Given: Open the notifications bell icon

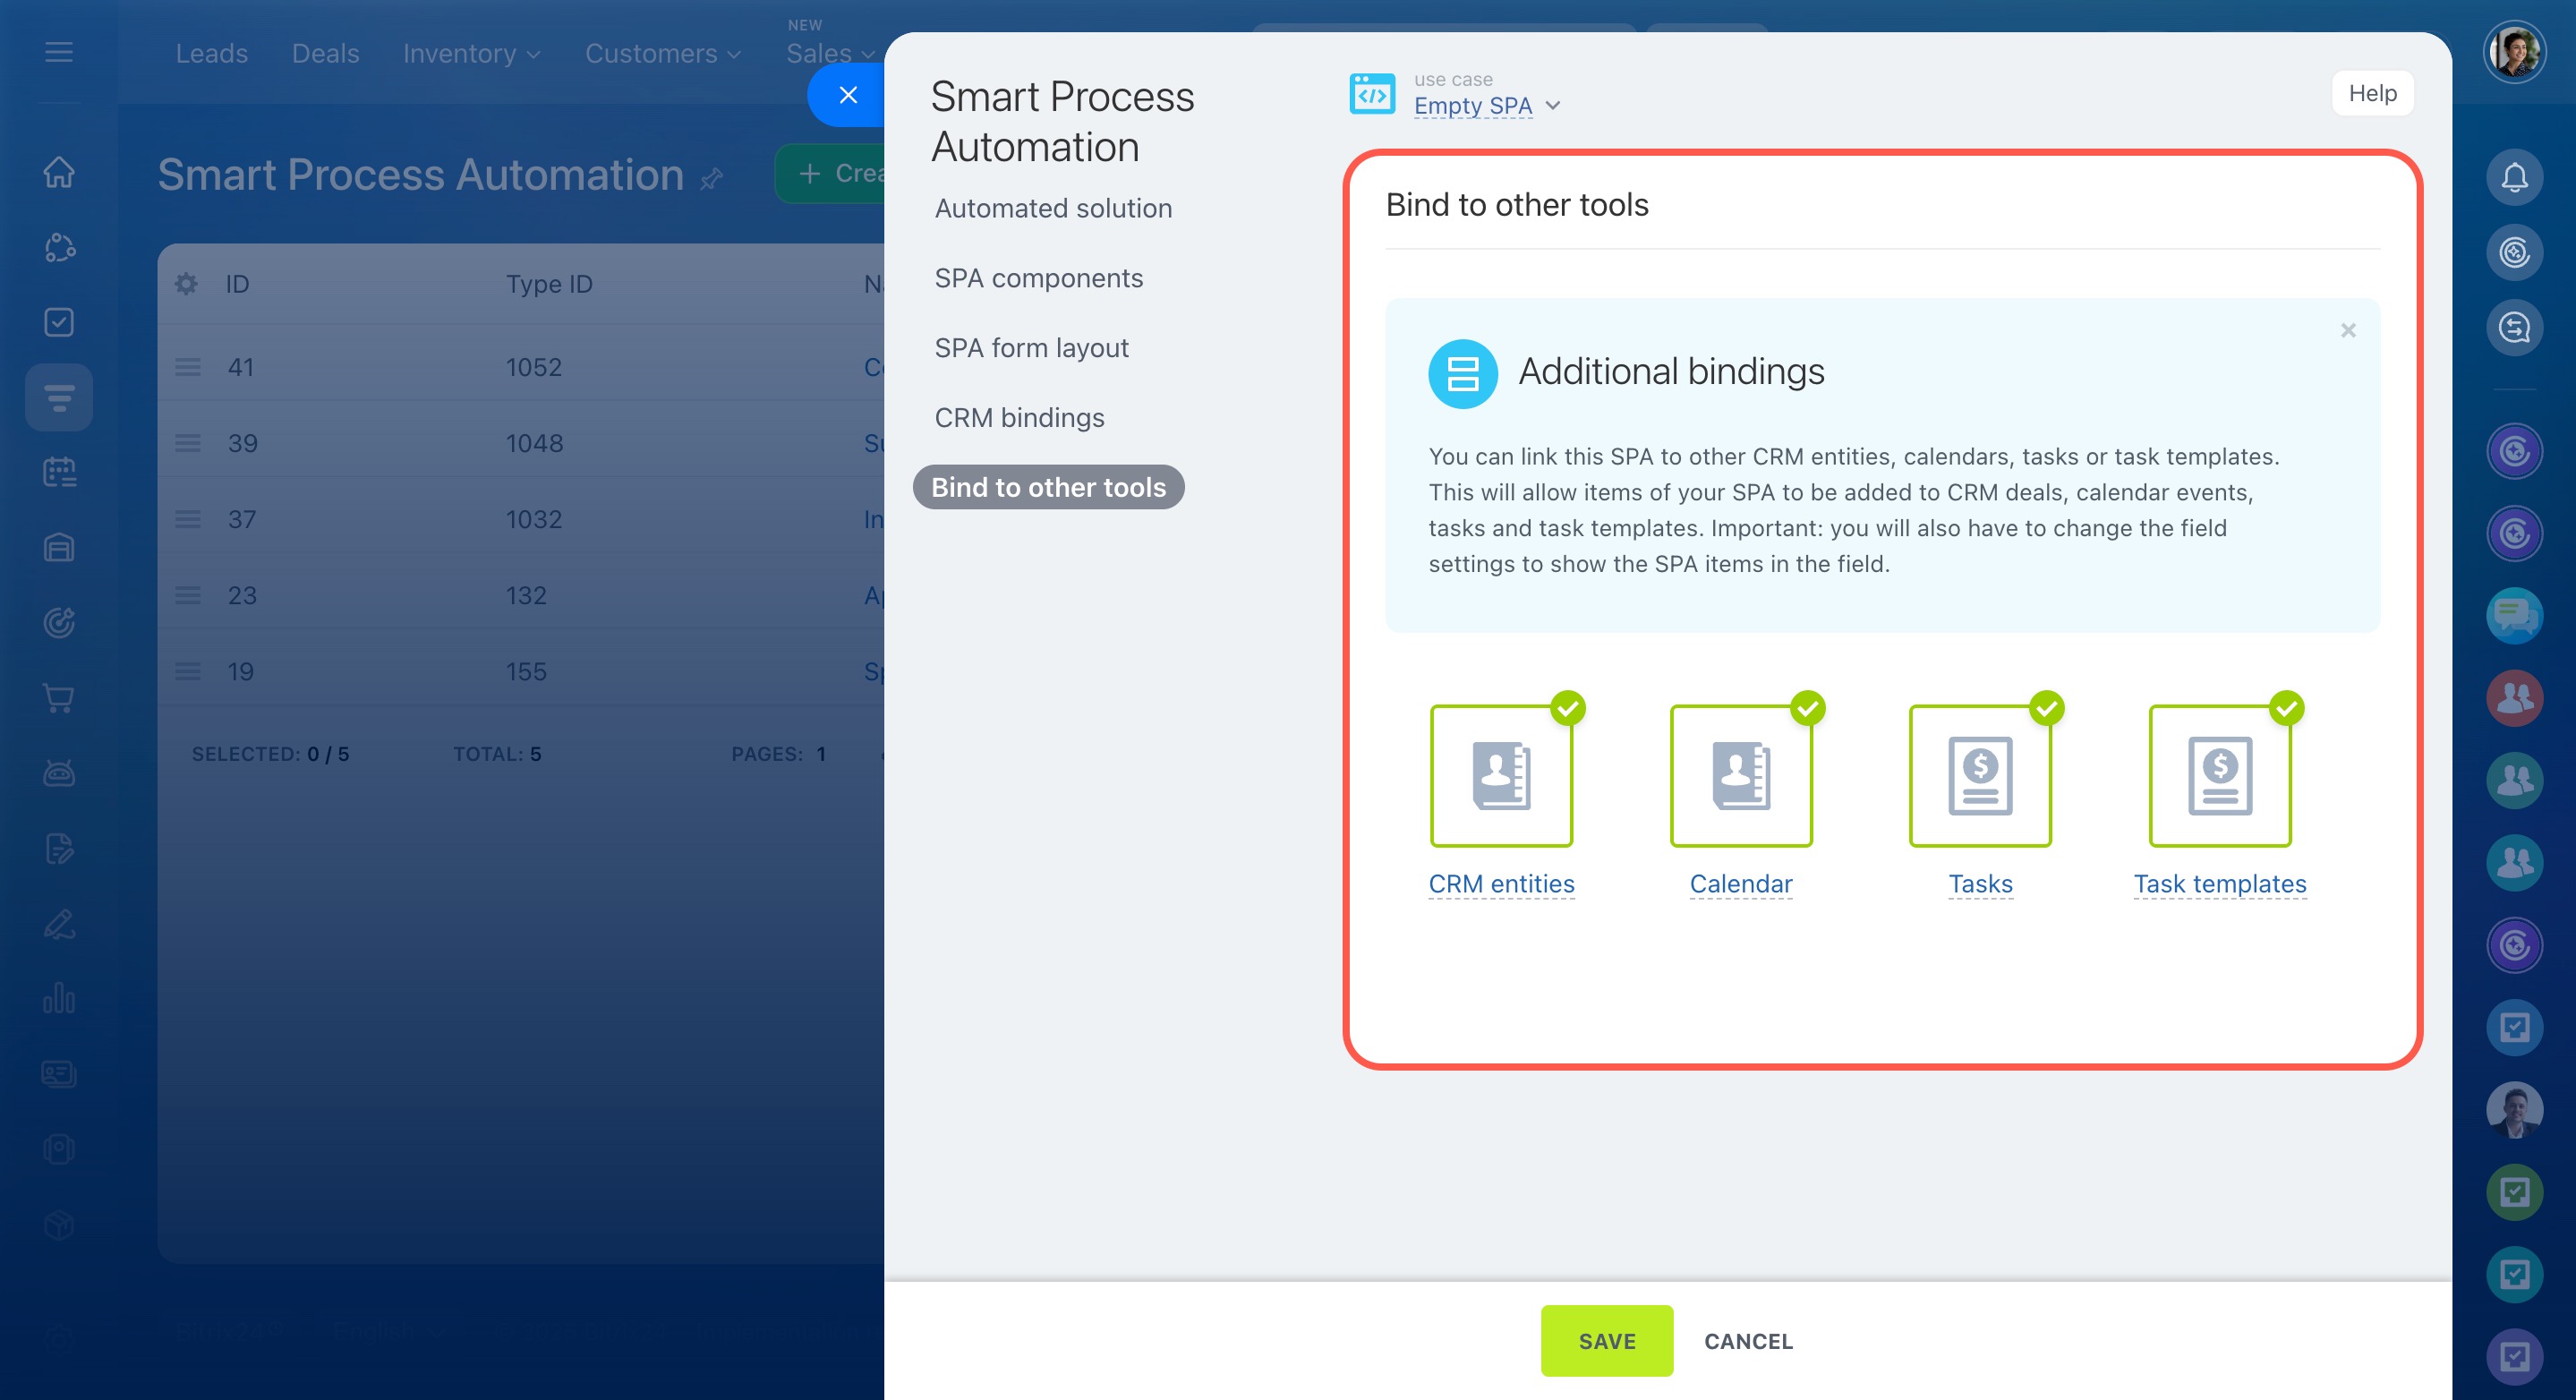Looking at the screenshot, I should pyautogui.click(x=2513, y=177).
